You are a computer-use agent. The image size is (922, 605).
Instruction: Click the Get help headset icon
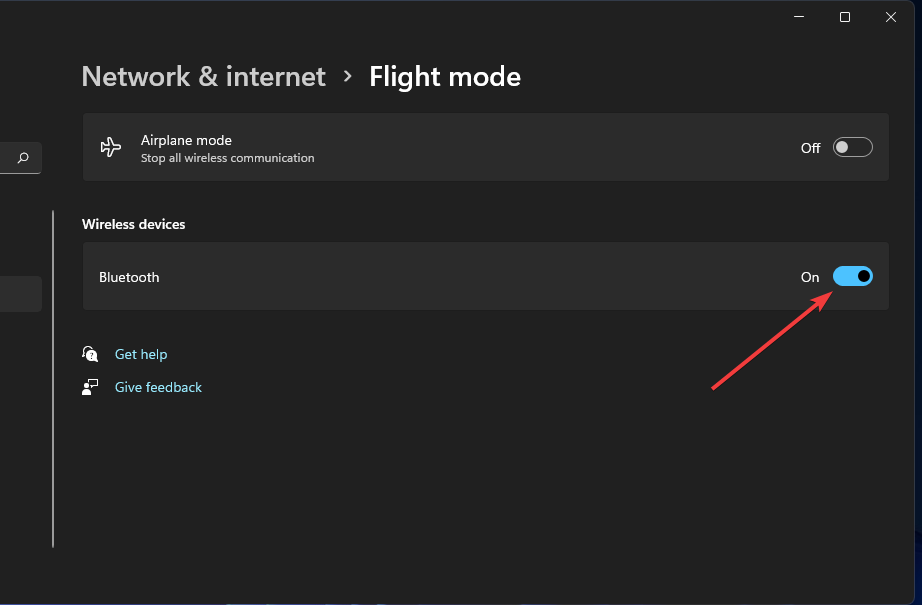pos(90,353)
